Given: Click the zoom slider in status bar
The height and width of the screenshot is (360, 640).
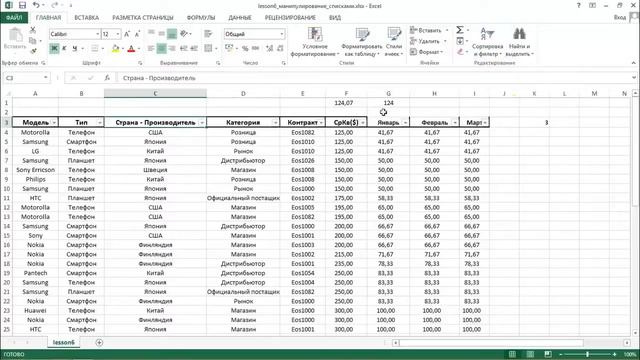Looking at the screenshot, I should (587, 354).
